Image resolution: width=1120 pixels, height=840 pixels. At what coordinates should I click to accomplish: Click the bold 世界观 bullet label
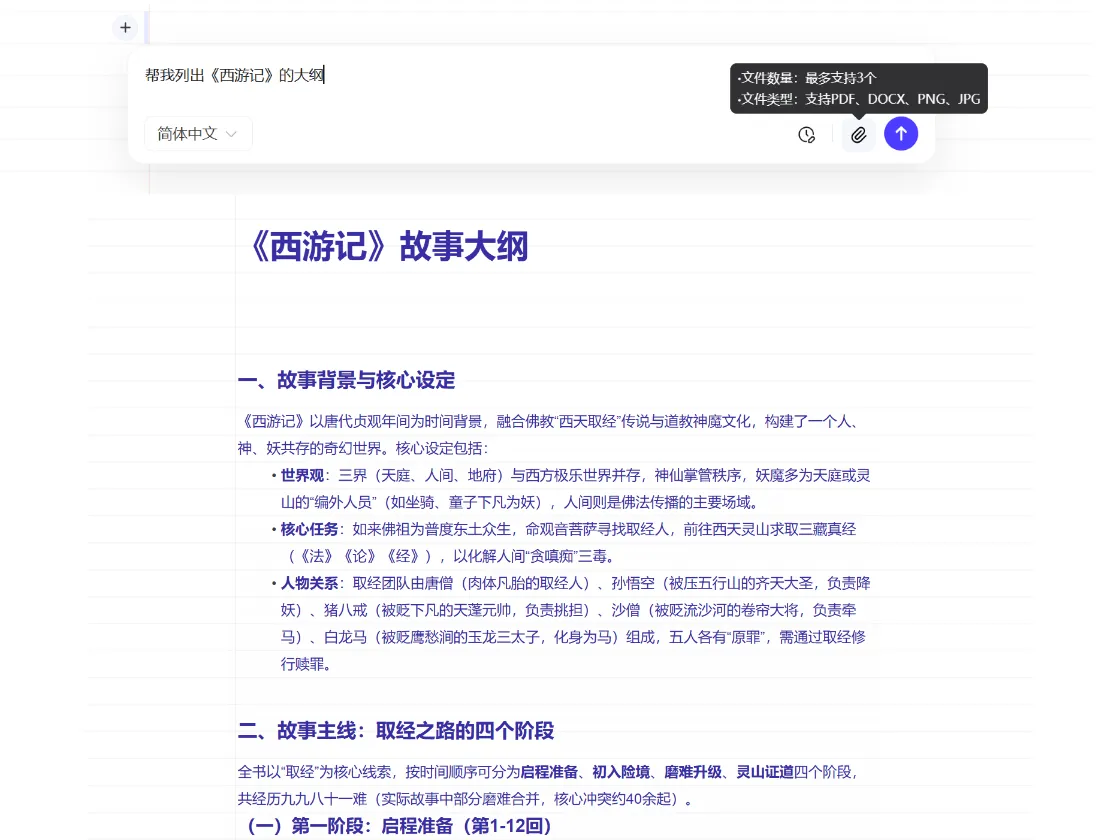point(301,475)
